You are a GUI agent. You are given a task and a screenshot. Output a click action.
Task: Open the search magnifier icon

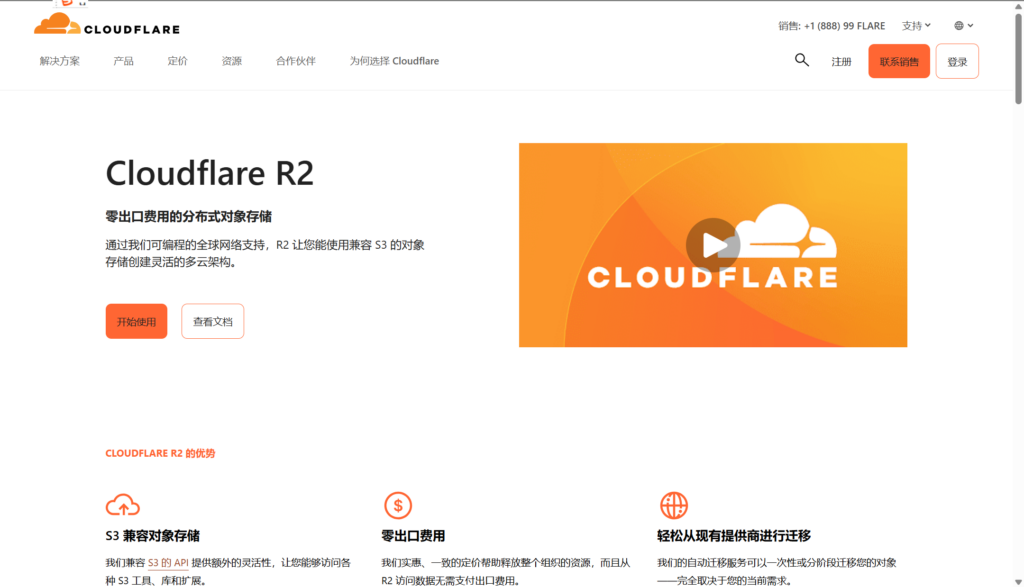tap(801, 60)
